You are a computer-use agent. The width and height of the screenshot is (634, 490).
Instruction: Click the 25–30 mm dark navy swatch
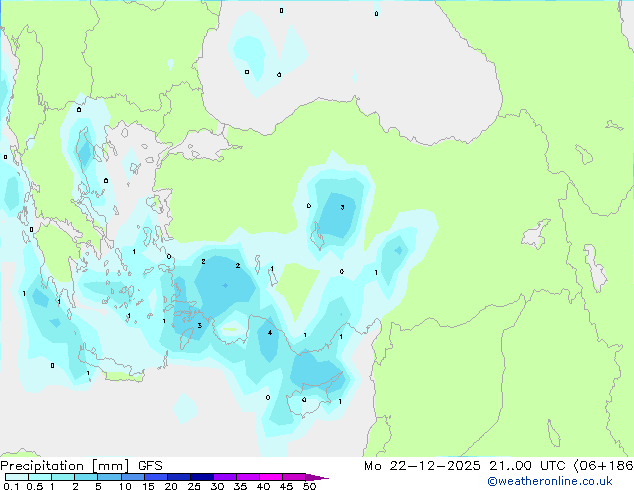point(201,477)
